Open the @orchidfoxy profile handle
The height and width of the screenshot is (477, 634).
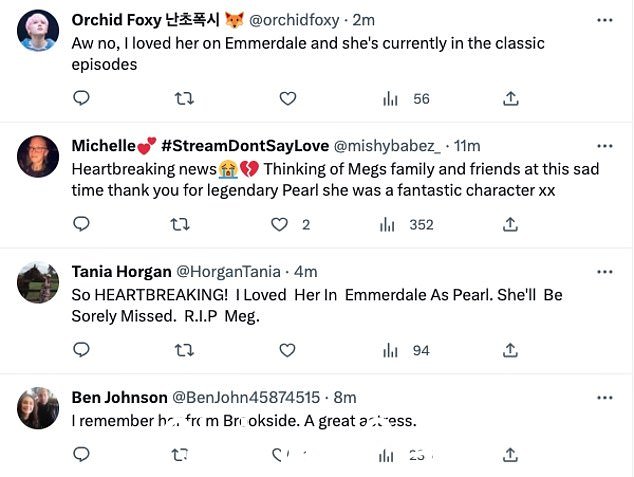[294, 20]
